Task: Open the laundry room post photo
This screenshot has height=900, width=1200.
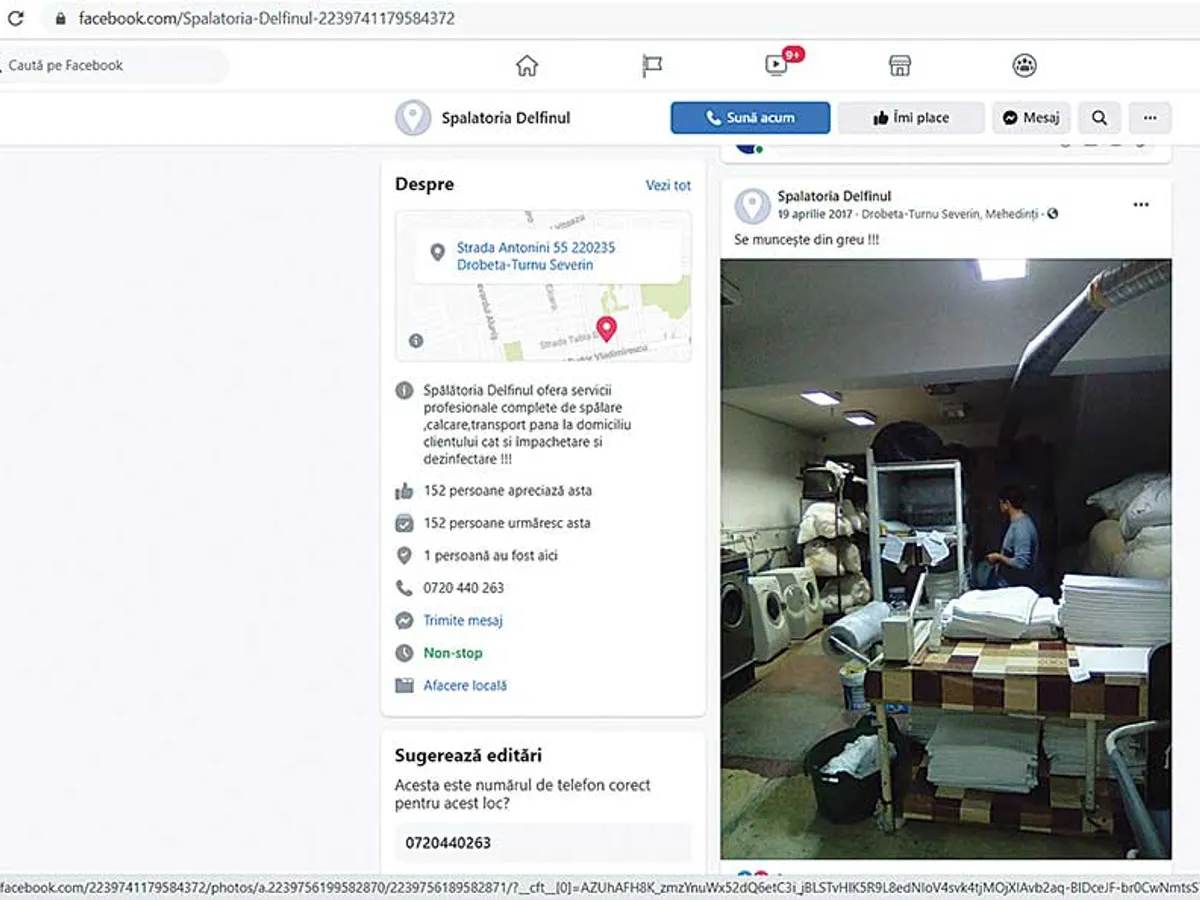Action: (x=945, y=558)
